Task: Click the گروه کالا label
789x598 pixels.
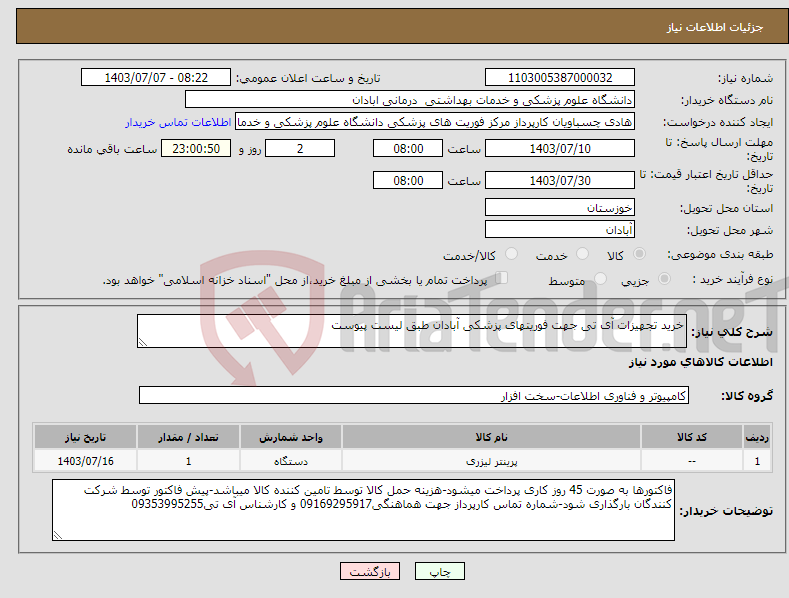Action: coord(747,396)
